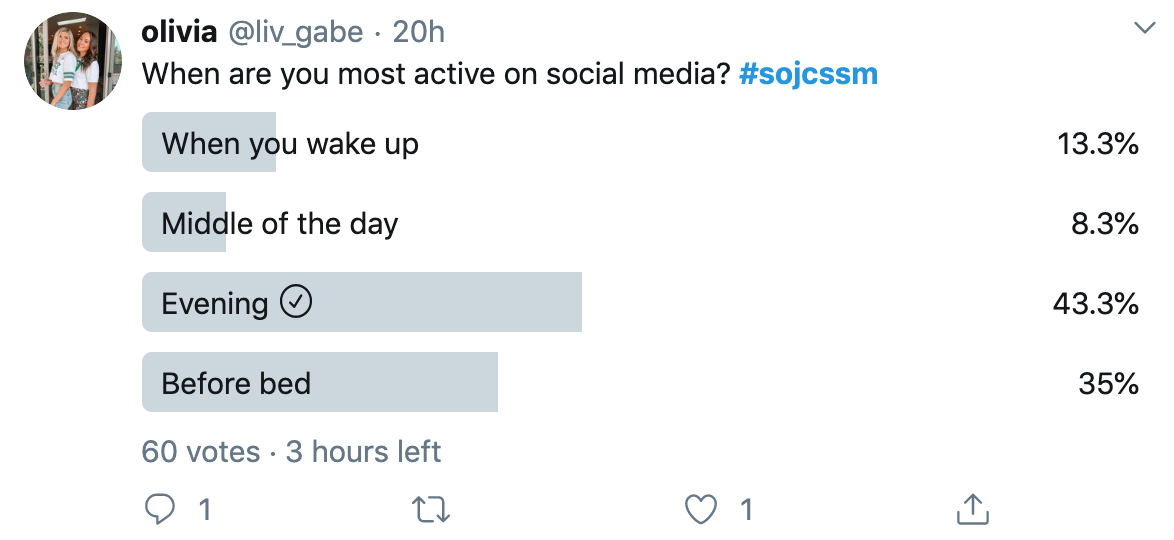Open the share tweet icon
1174x540 pixels.
971,510
